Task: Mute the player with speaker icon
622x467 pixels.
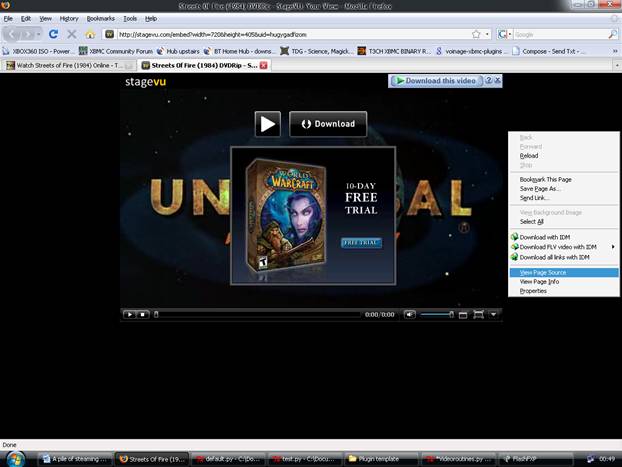Action: 409,315
